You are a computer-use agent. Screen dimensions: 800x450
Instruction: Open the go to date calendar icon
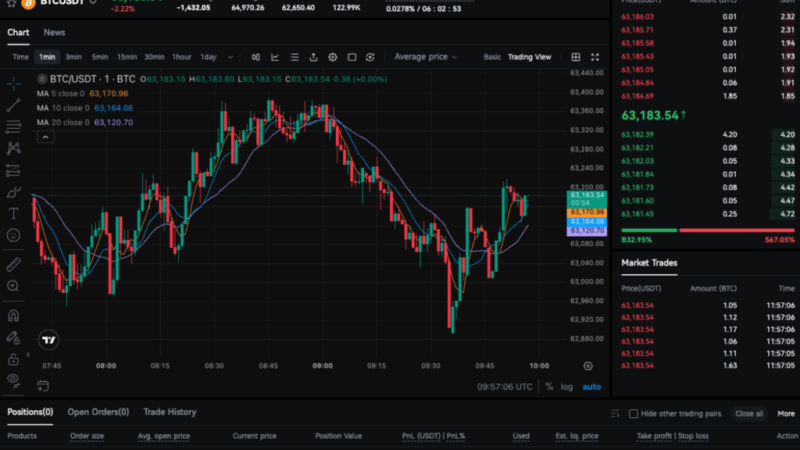(x=43, y=386)
